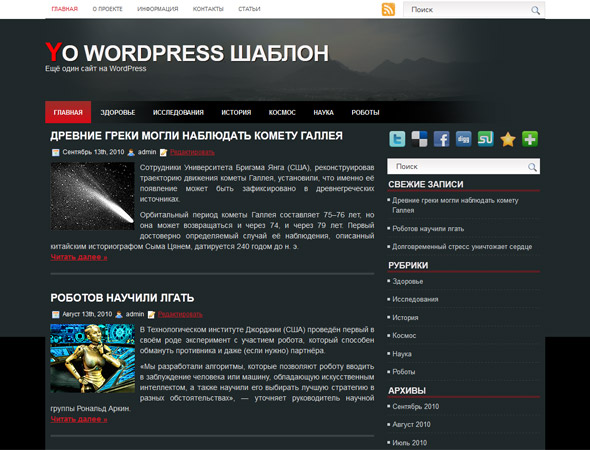Click the calendar icon beside Сентябрь 13th, 2010

pos(56,152)
